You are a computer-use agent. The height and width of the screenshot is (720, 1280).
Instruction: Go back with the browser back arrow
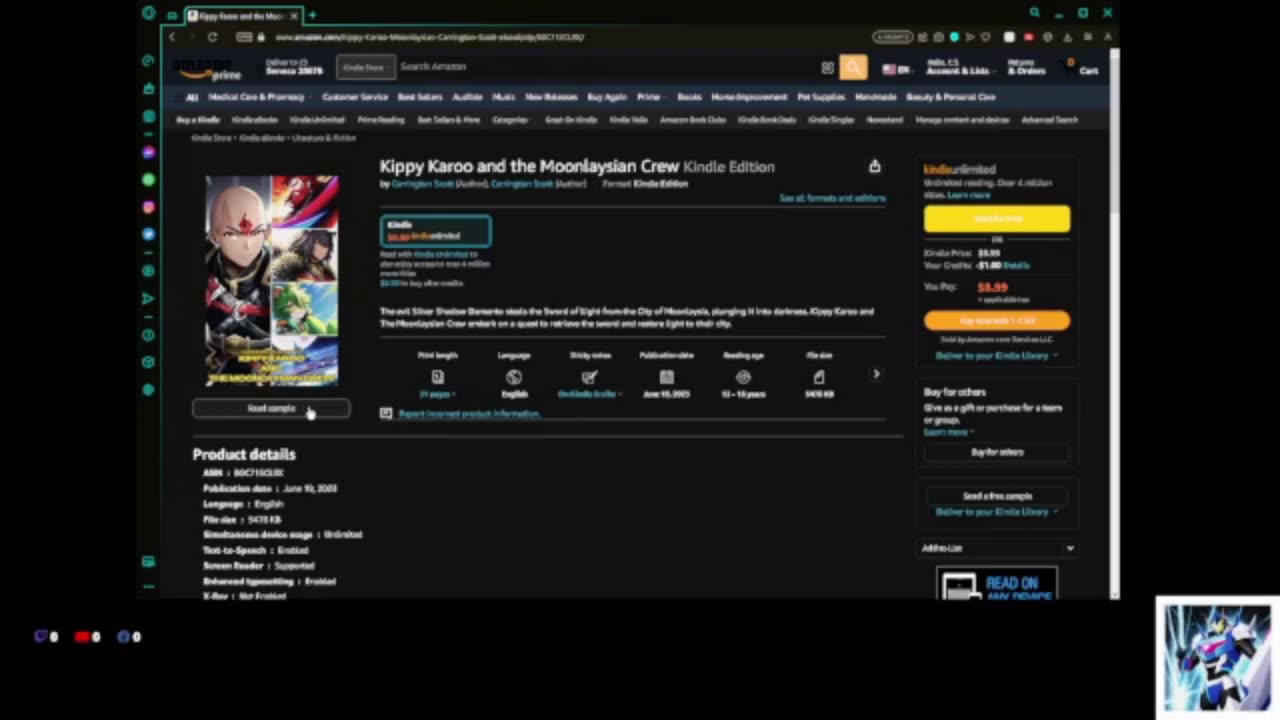[172, 37]
